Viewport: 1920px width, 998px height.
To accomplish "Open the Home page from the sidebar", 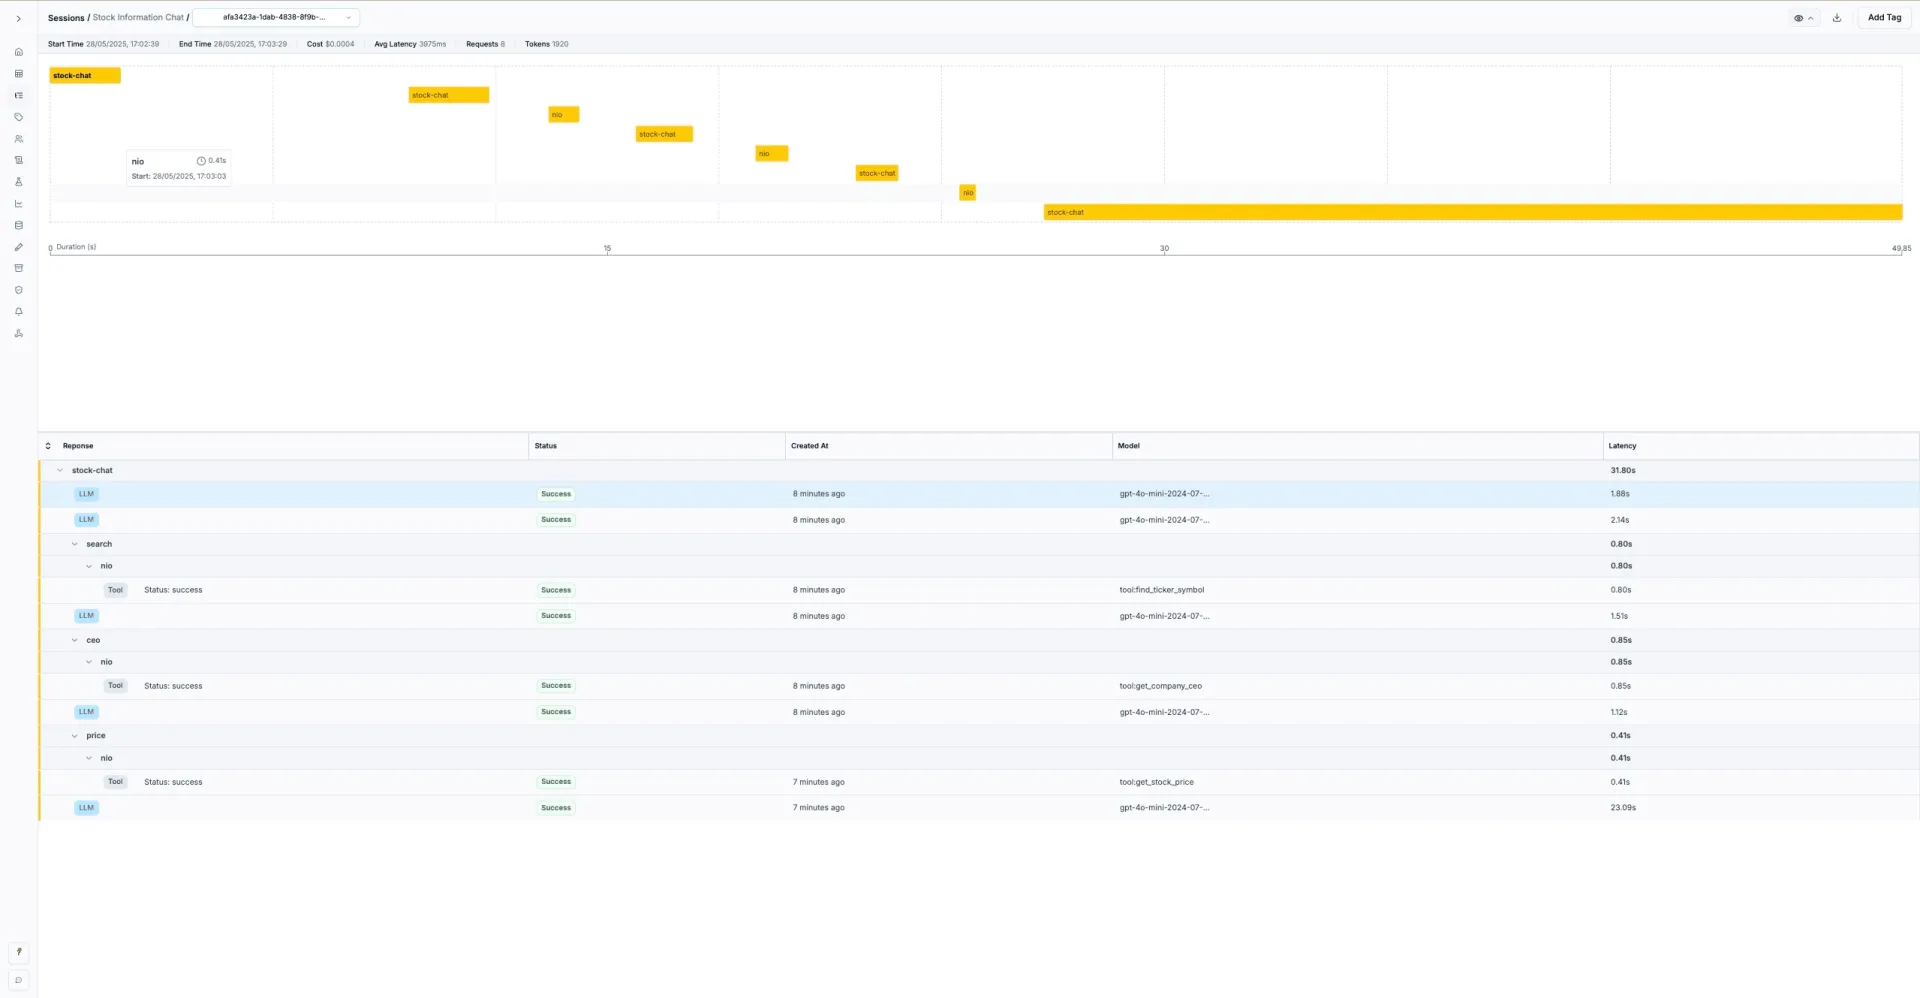I will [x=18, y=52].
